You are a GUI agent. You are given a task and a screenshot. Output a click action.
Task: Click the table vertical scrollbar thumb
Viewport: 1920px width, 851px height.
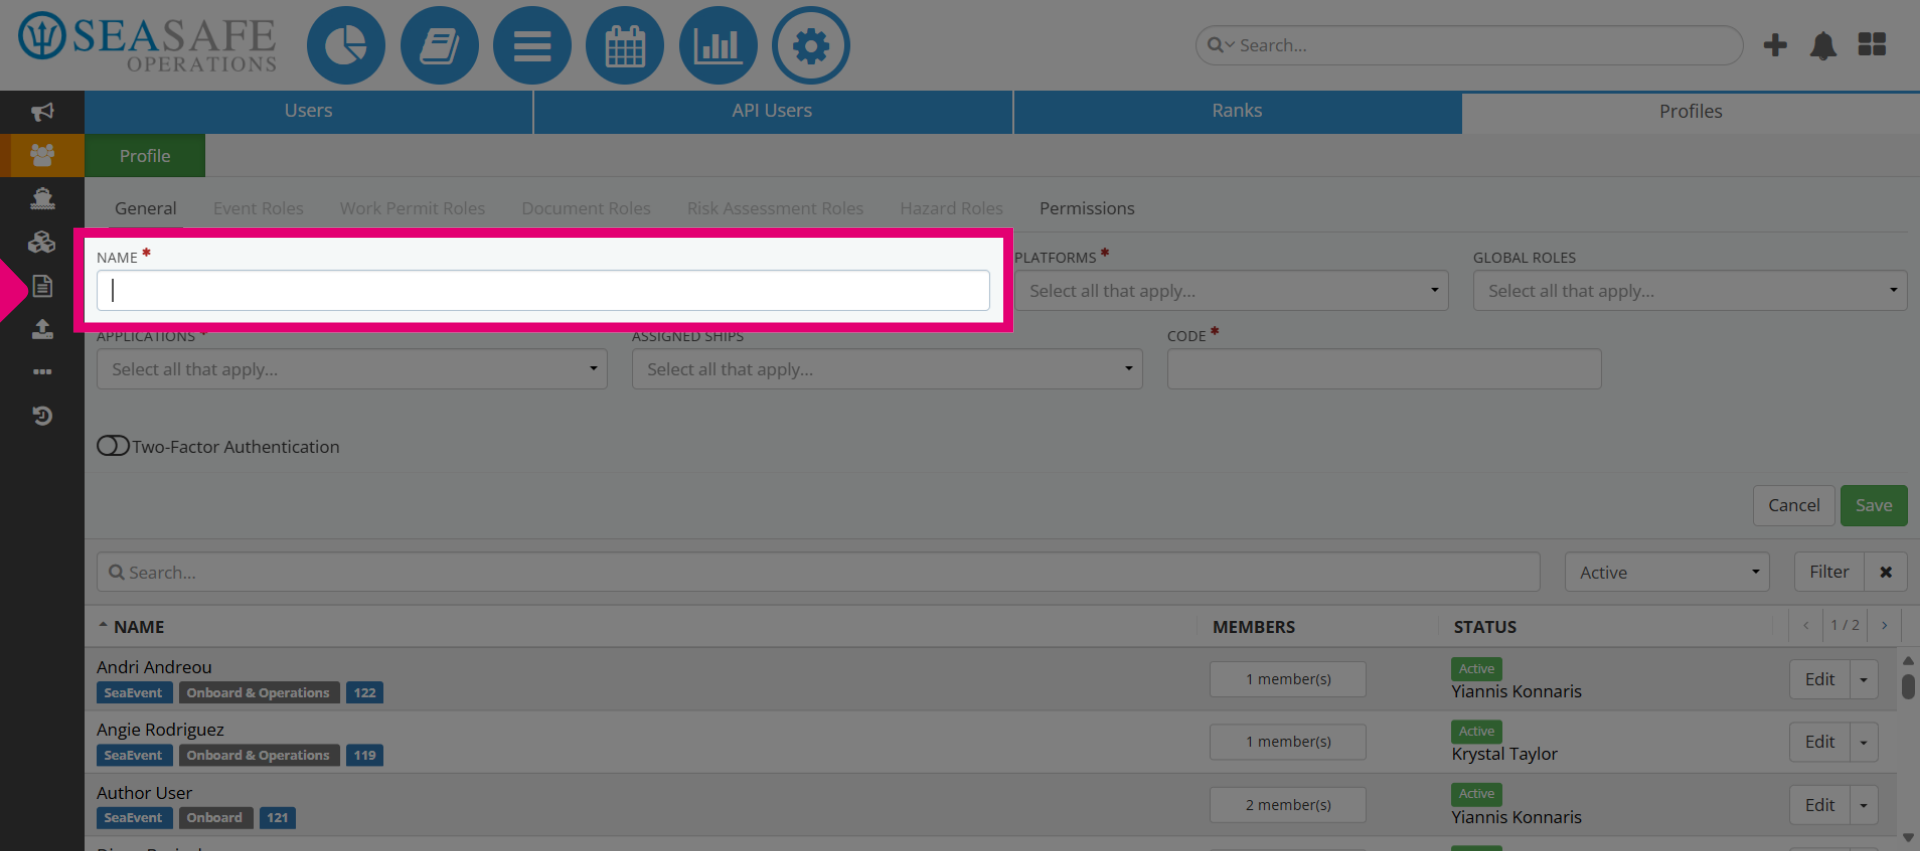tap(1908, 686)
